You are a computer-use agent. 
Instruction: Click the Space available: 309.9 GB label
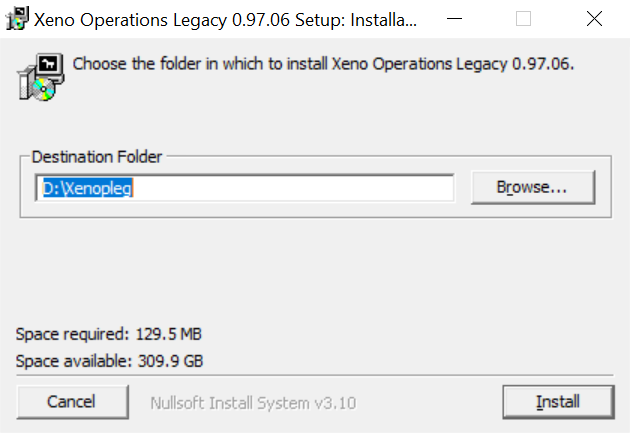click(109, 361)
